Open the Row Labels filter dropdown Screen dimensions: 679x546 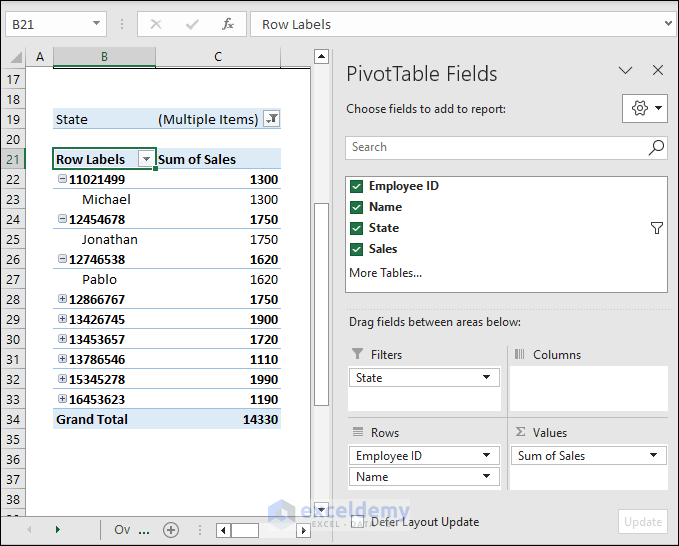[x=146, y=159]
